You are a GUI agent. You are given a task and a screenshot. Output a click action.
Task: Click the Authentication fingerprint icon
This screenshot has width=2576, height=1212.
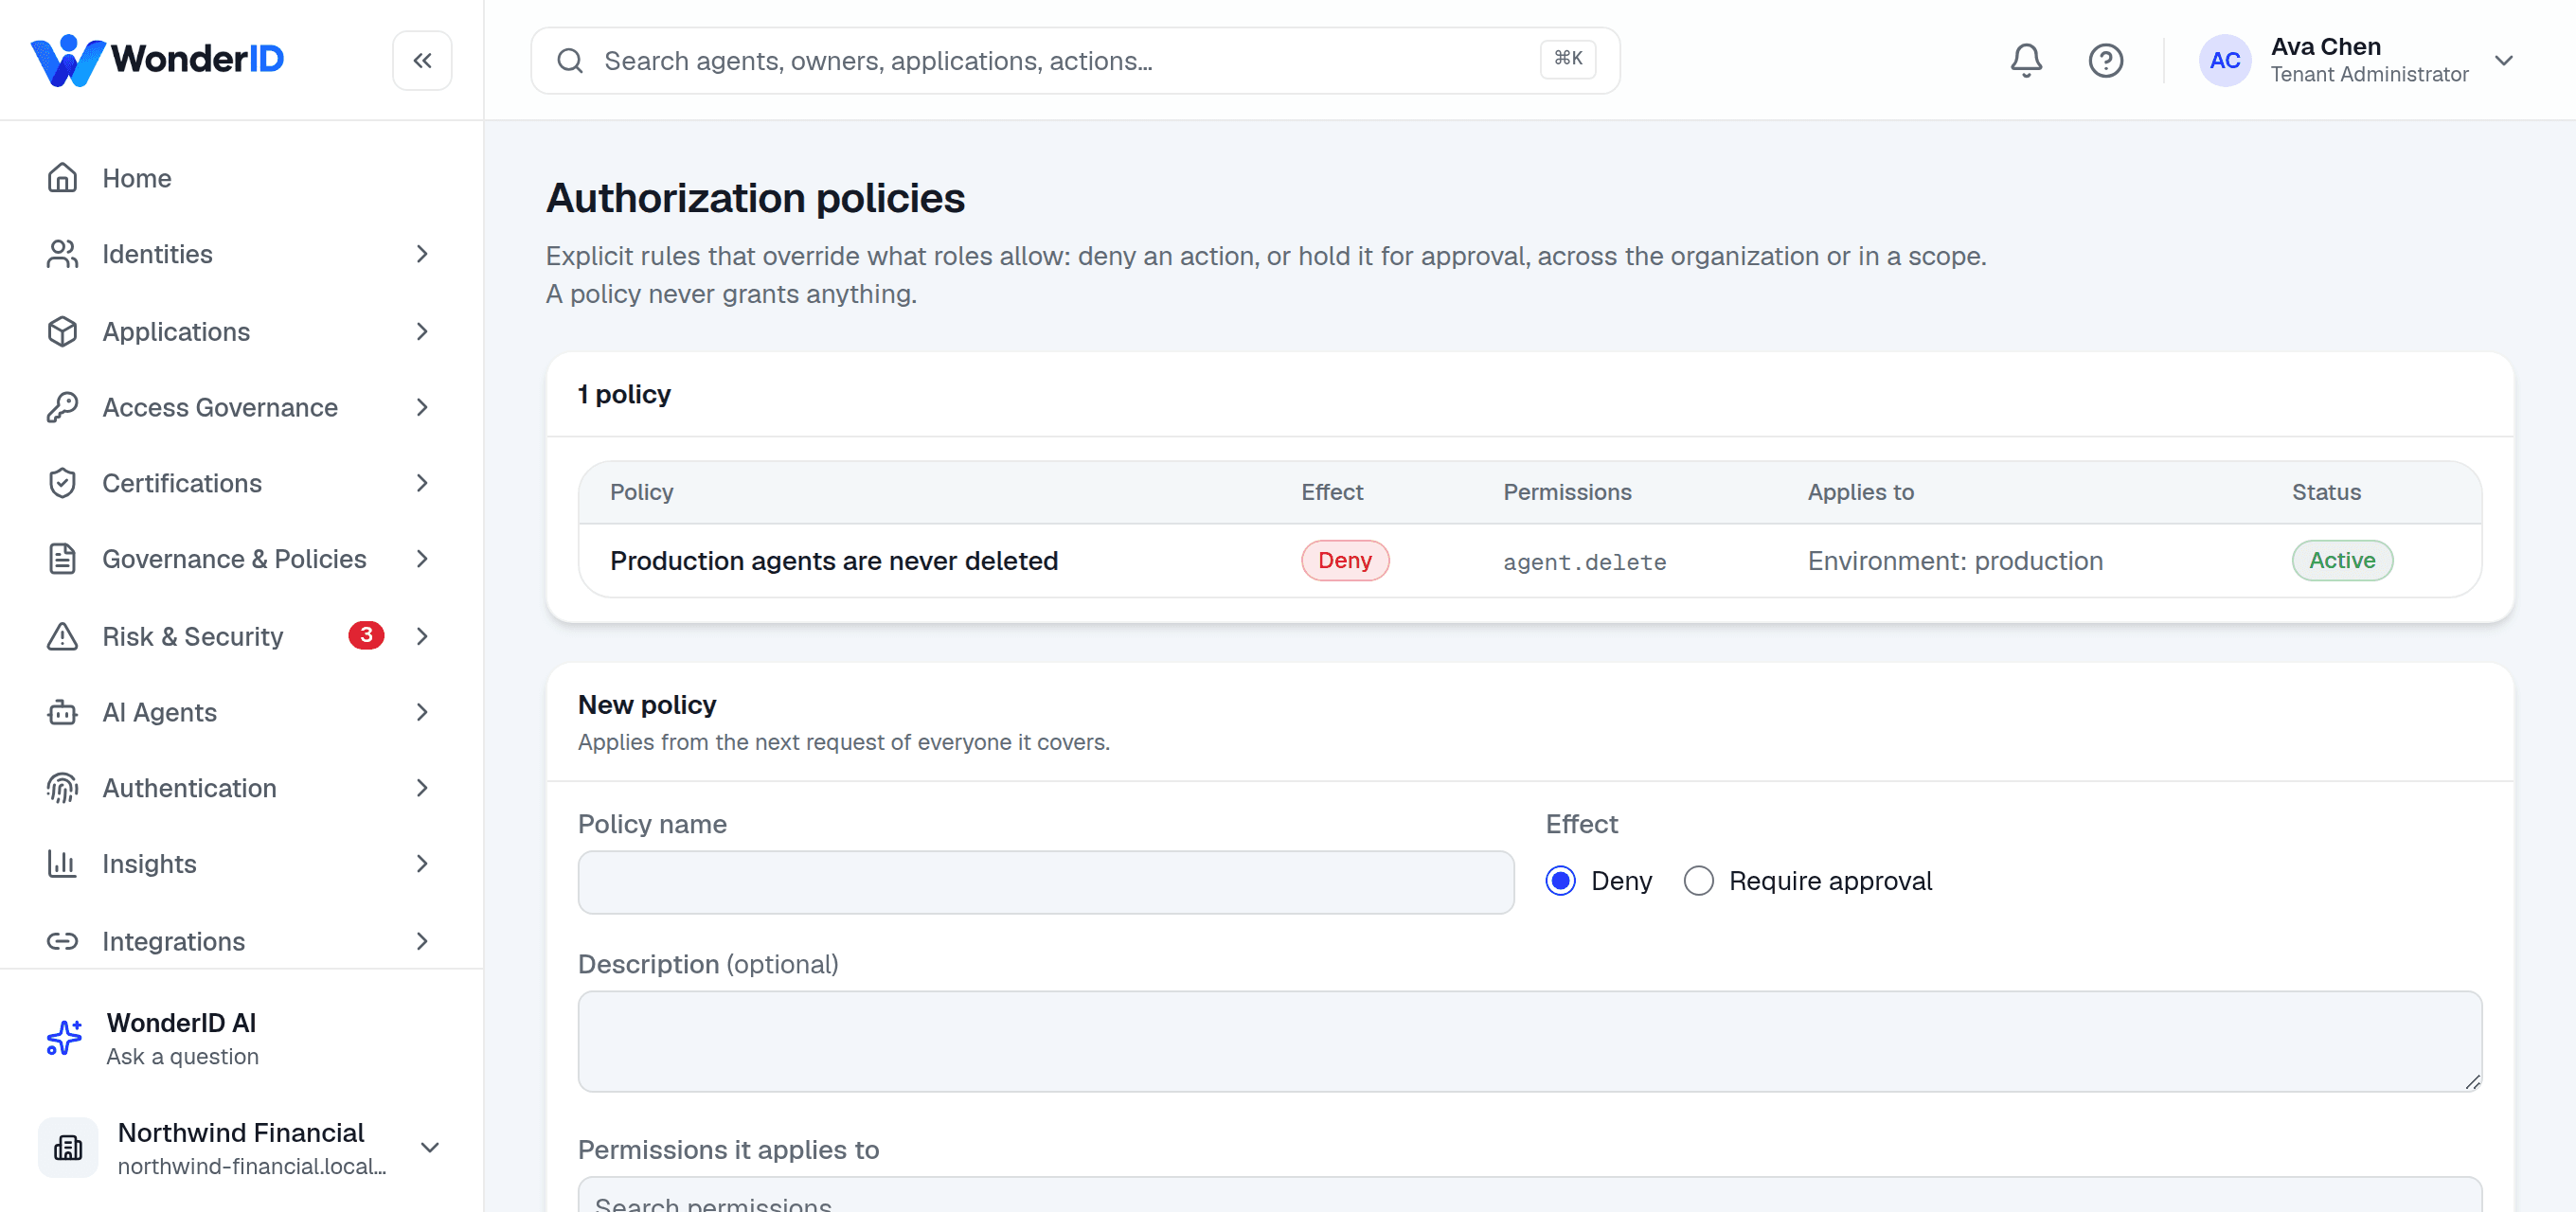[62, 789]
